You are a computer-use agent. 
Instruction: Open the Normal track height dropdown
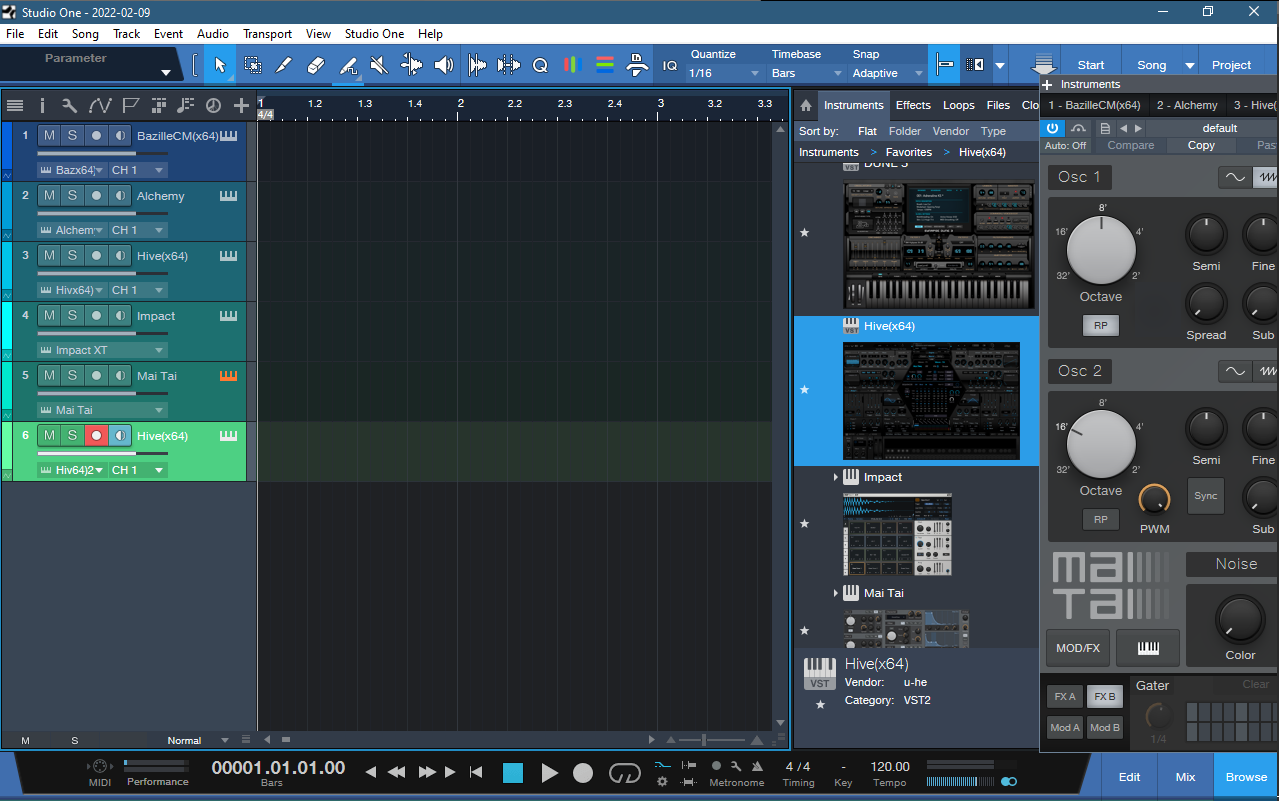198,741
